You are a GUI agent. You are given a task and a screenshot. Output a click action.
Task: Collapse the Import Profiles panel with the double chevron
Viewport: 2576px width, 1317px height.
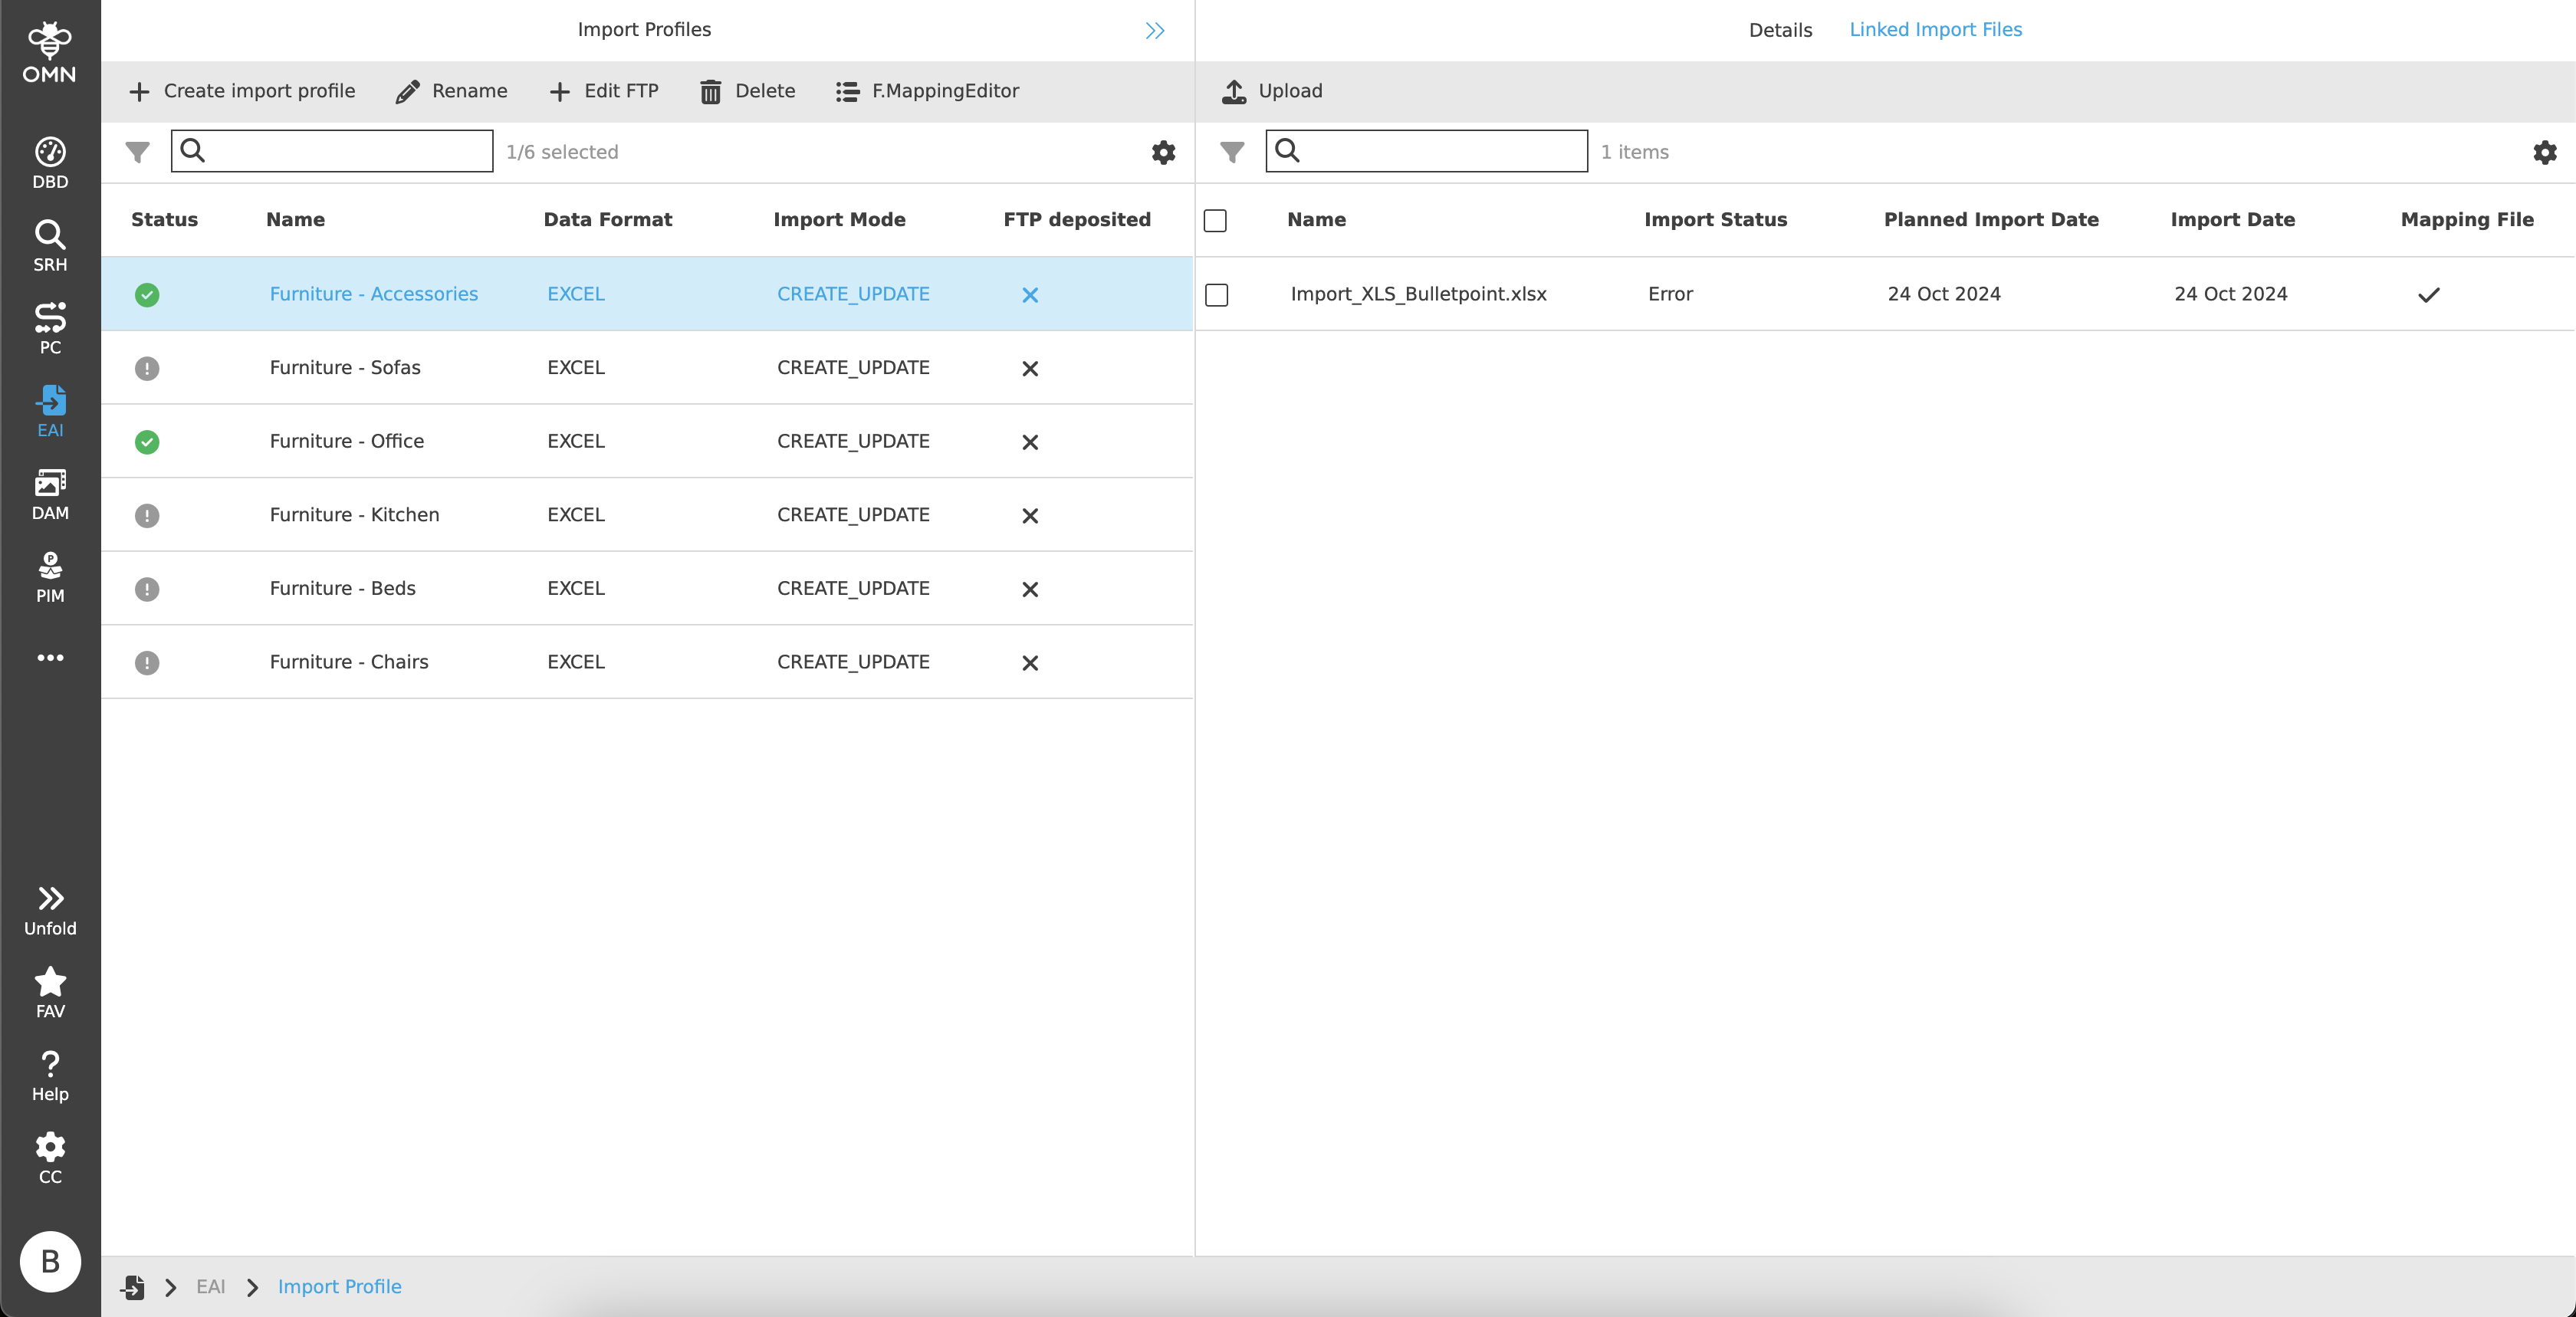point(1154,30)
